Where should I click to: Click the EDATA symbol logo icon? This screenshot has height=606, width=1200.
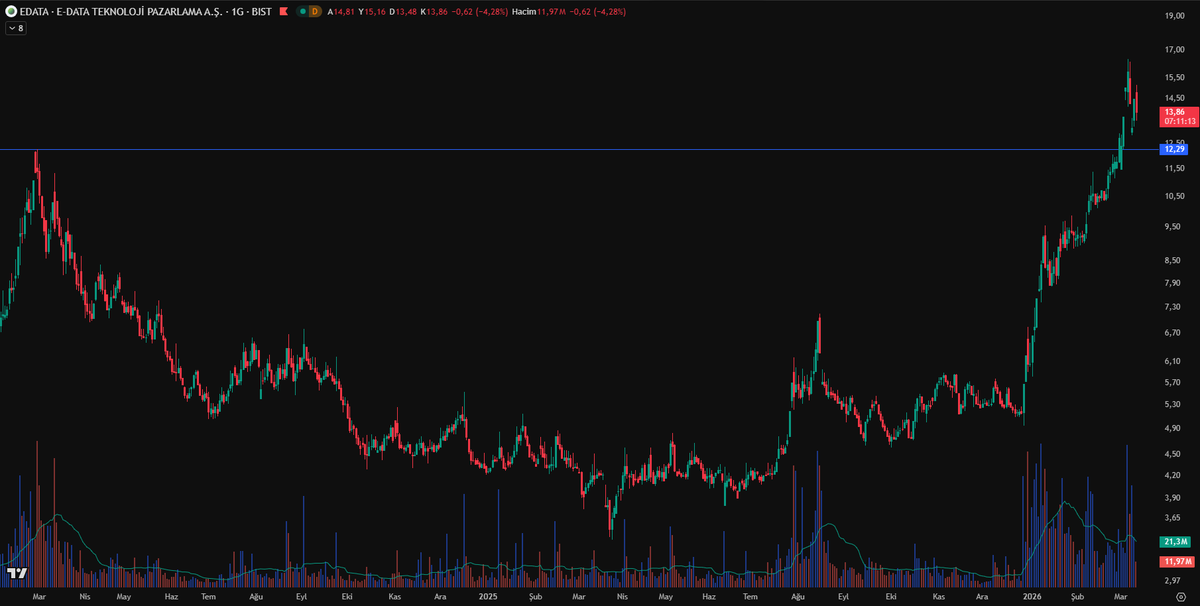[11, 11]
